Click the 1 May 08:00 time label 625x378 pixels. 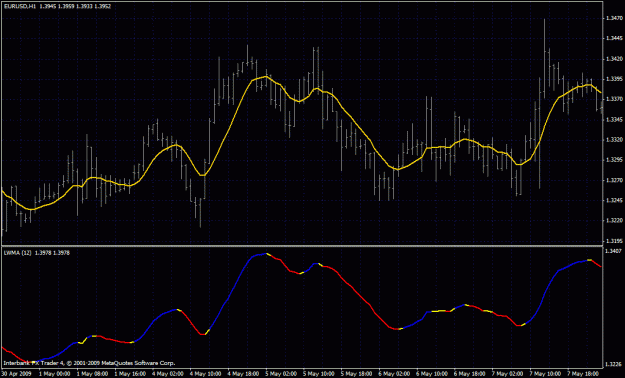click(91, 373)
